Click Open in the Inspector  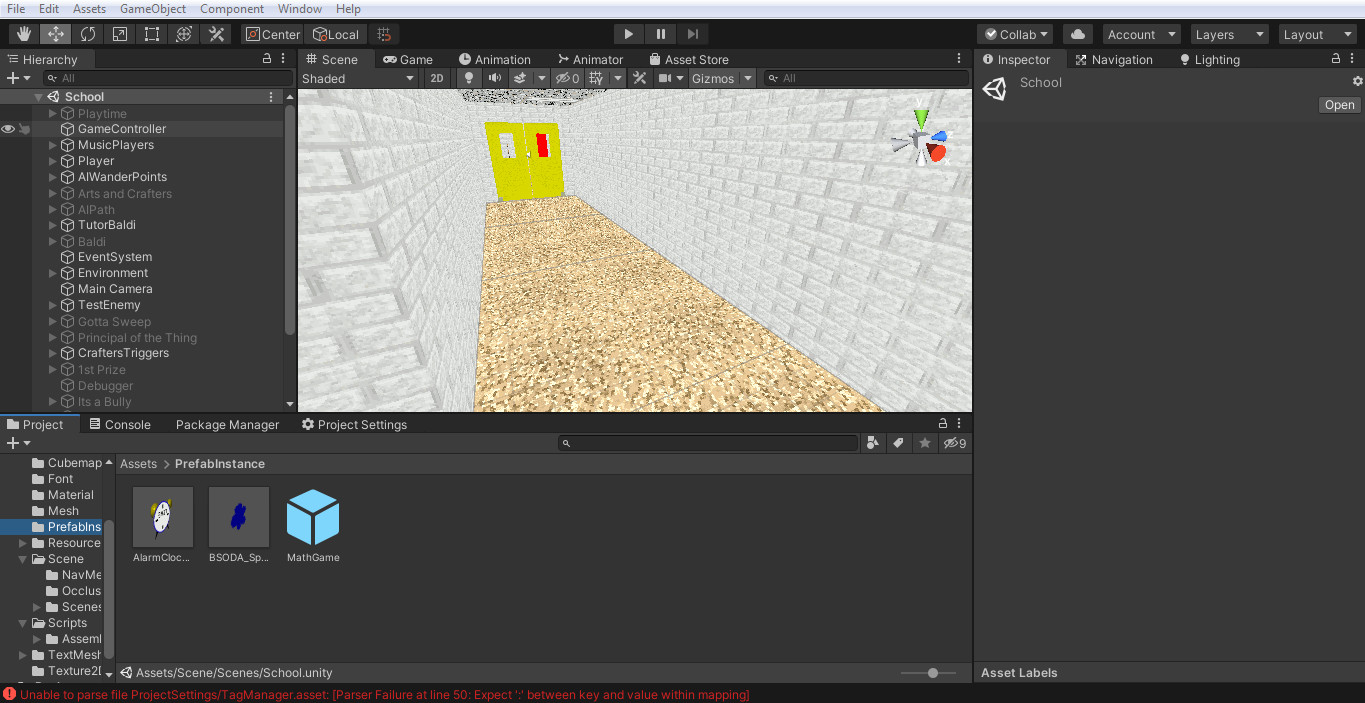(x=1338, y=104)
